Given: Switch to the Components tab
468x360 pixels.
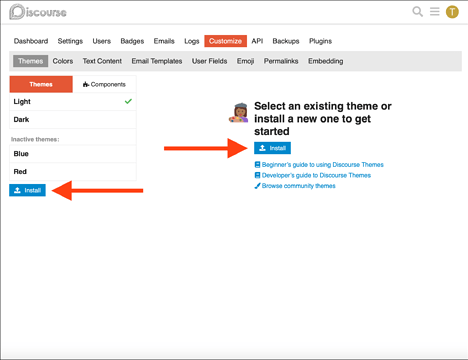Looking at the screenshot, I should point(104,84).
